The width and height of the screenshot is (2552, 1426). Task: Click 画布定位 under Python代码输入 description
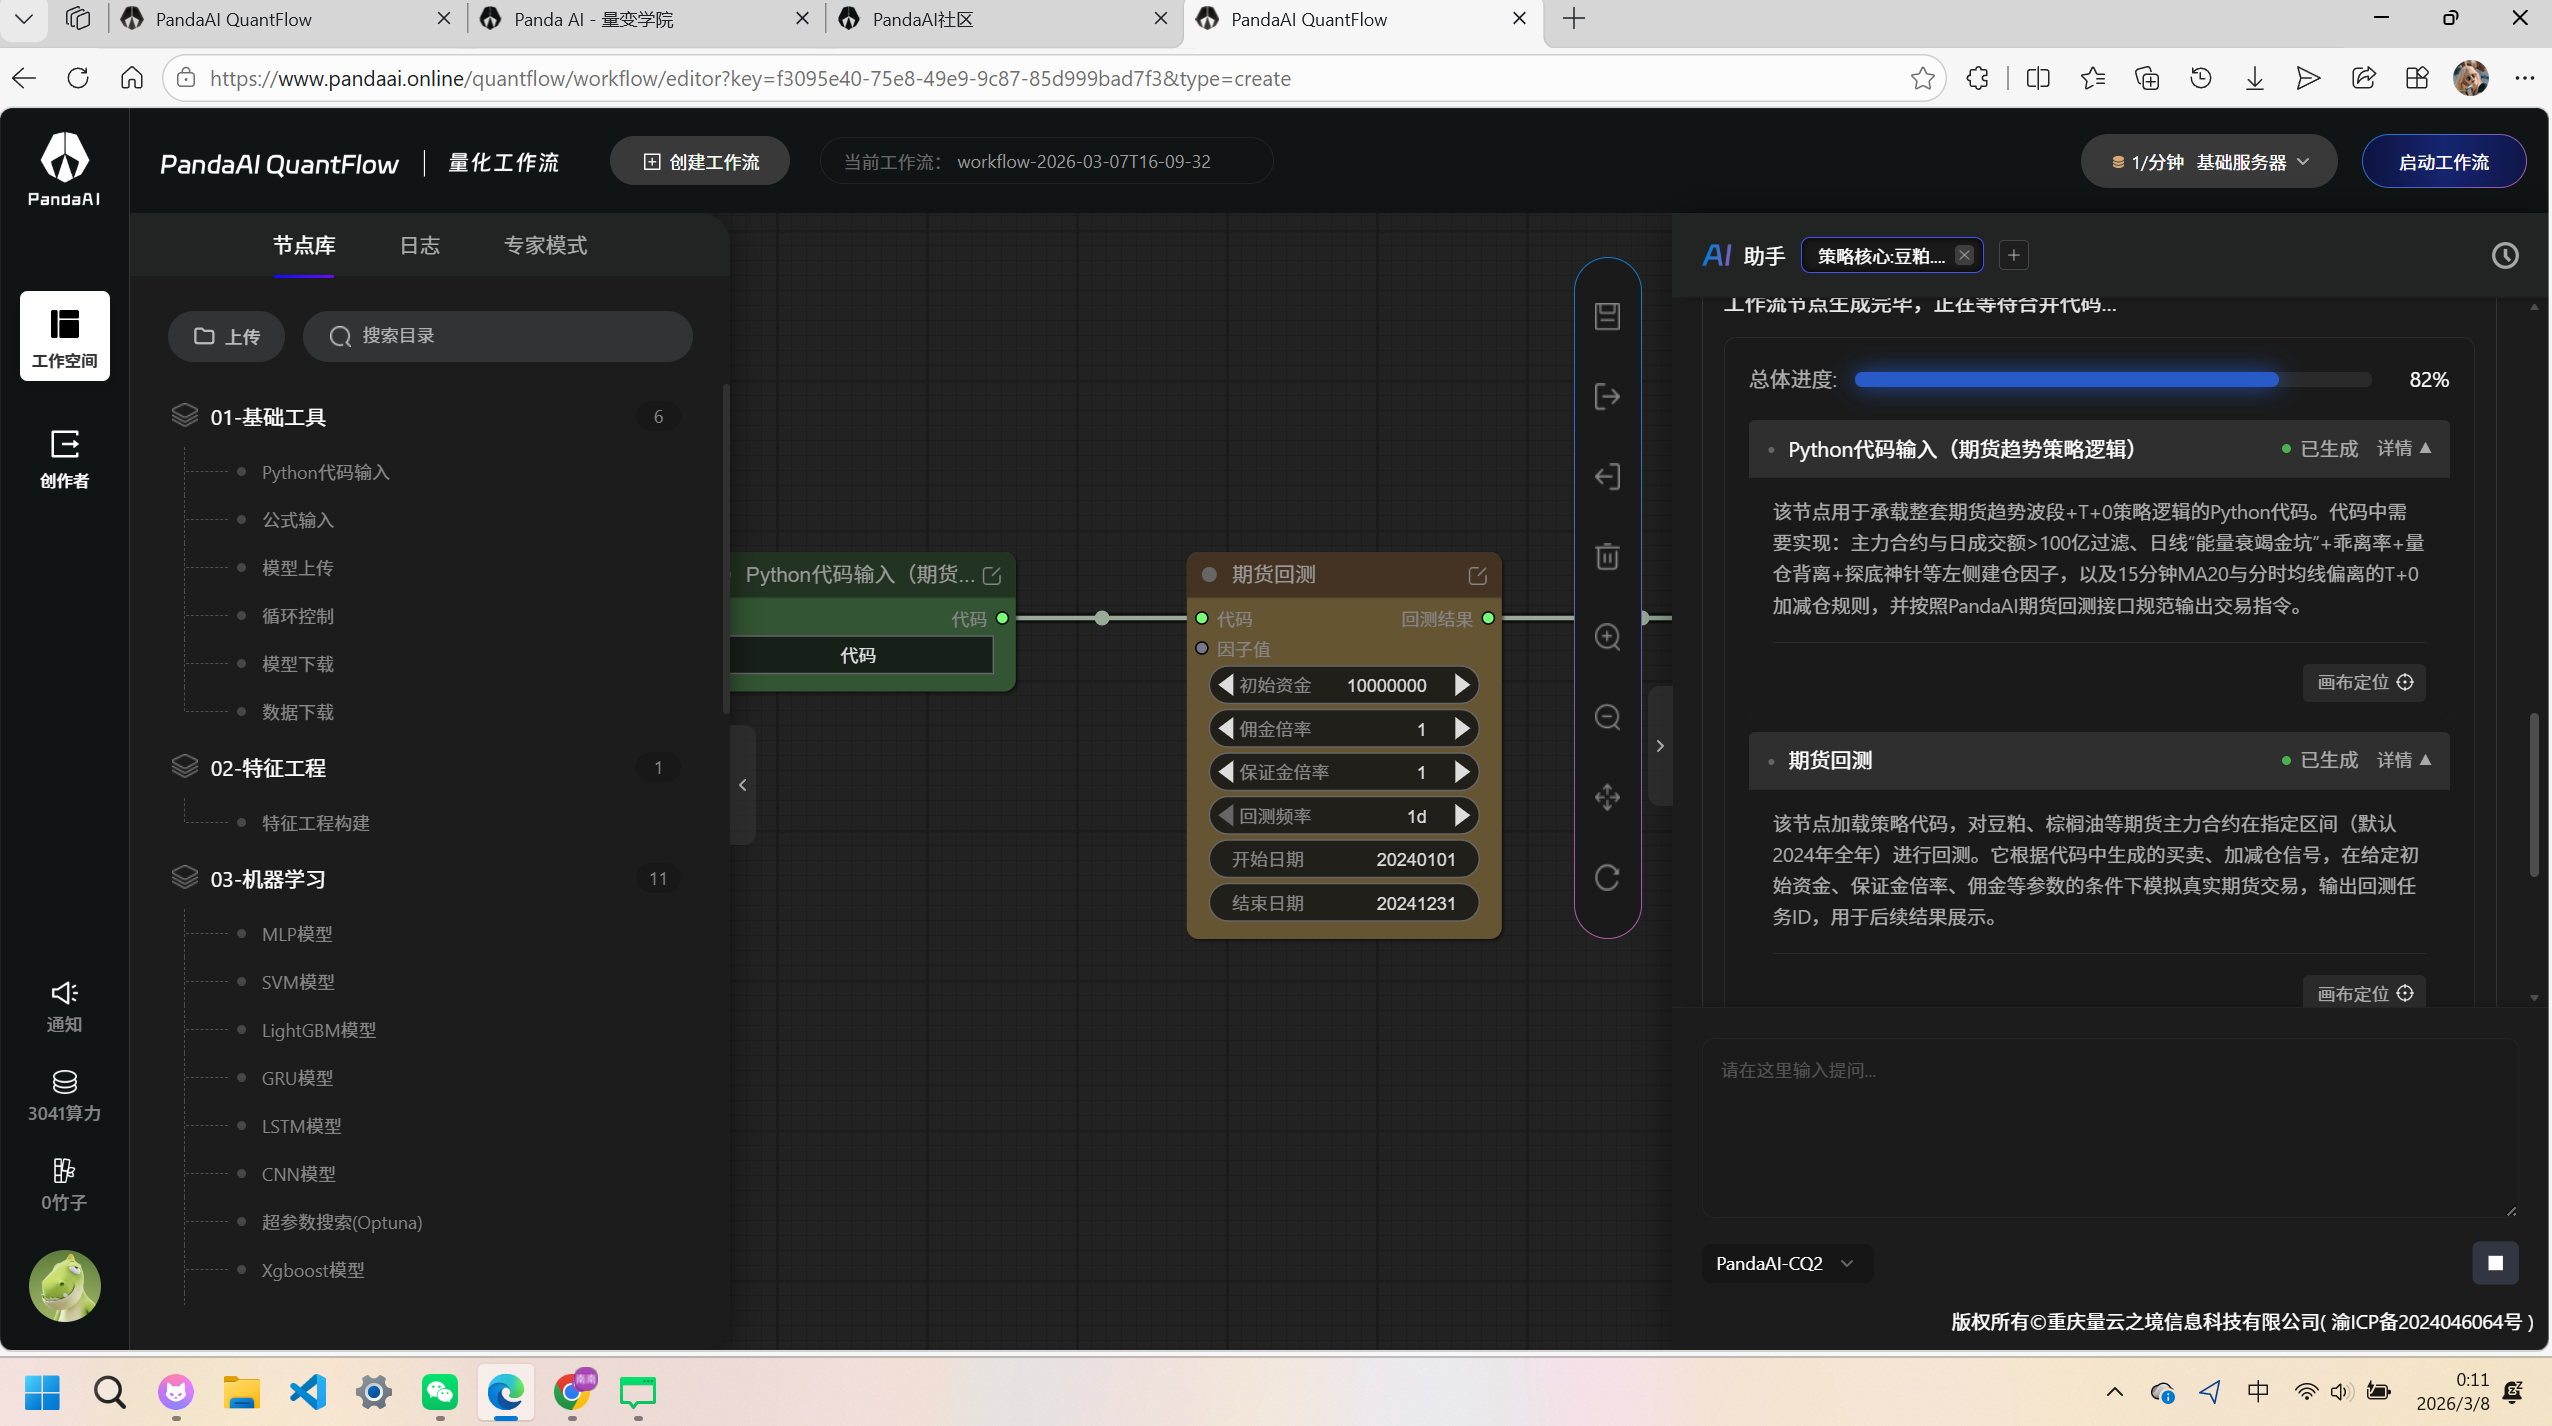[x=2364, y=682]
